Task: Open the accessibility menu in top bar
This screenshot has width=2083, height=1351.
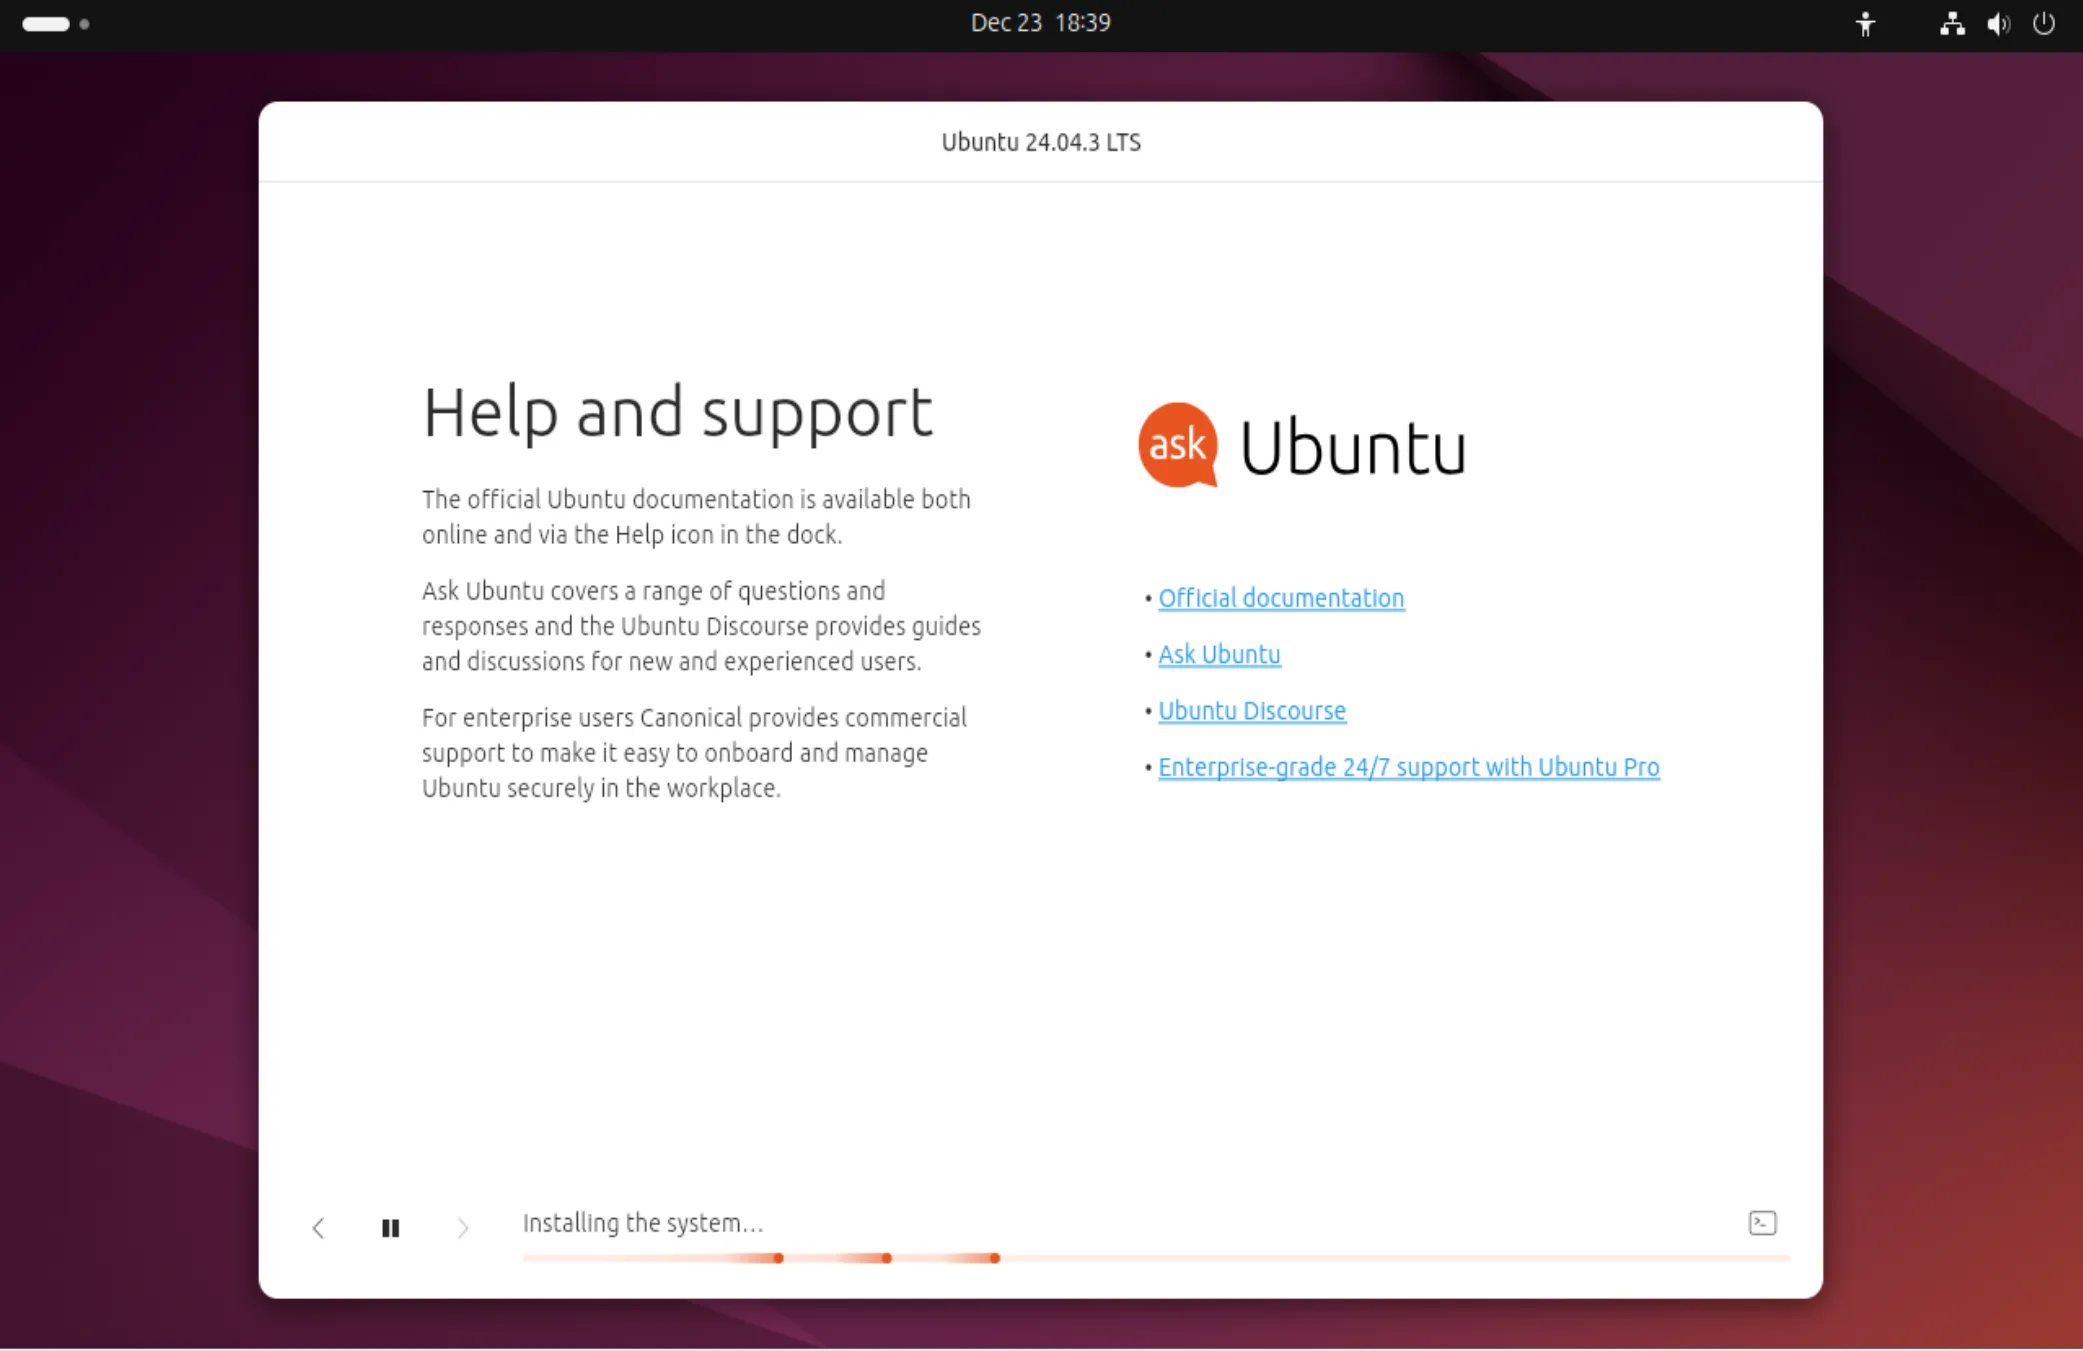Action: click(x=1865, y=23)
